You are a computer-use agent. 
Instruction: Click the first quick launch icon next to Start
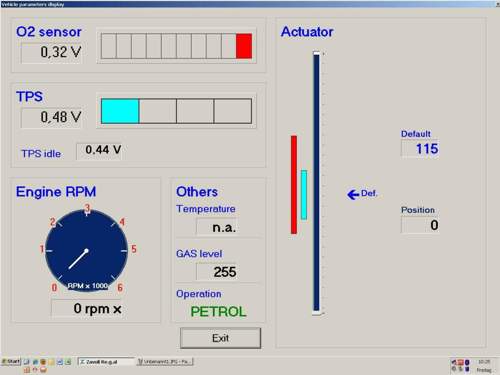26,362
